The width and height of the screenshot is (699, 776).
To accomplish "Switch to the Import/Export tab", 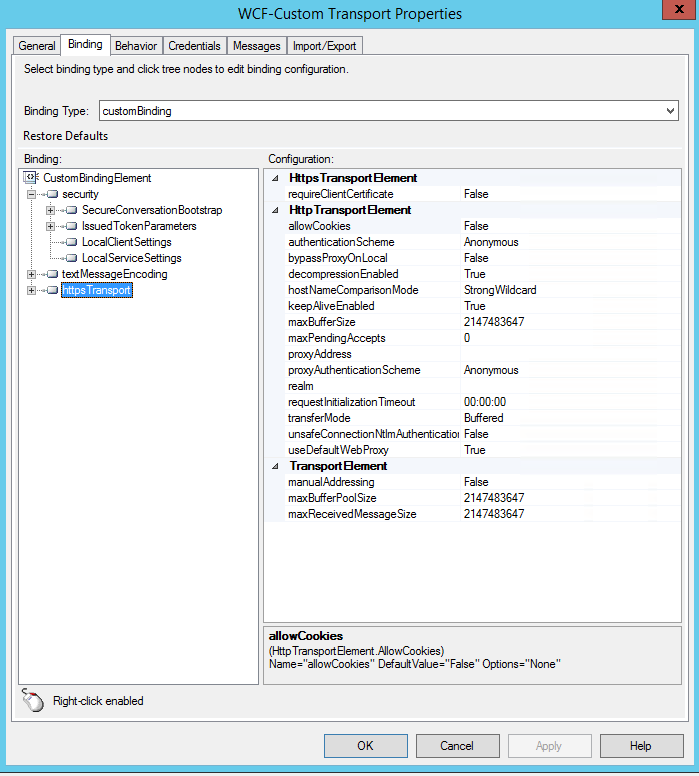I will (x=324, y=46).
